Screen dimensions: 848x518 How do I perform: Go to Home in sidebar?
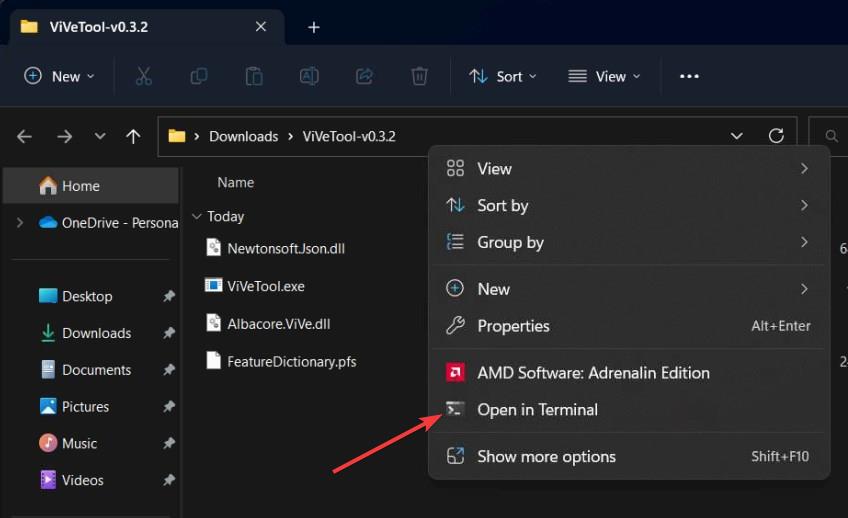click(x=91, y=185)
